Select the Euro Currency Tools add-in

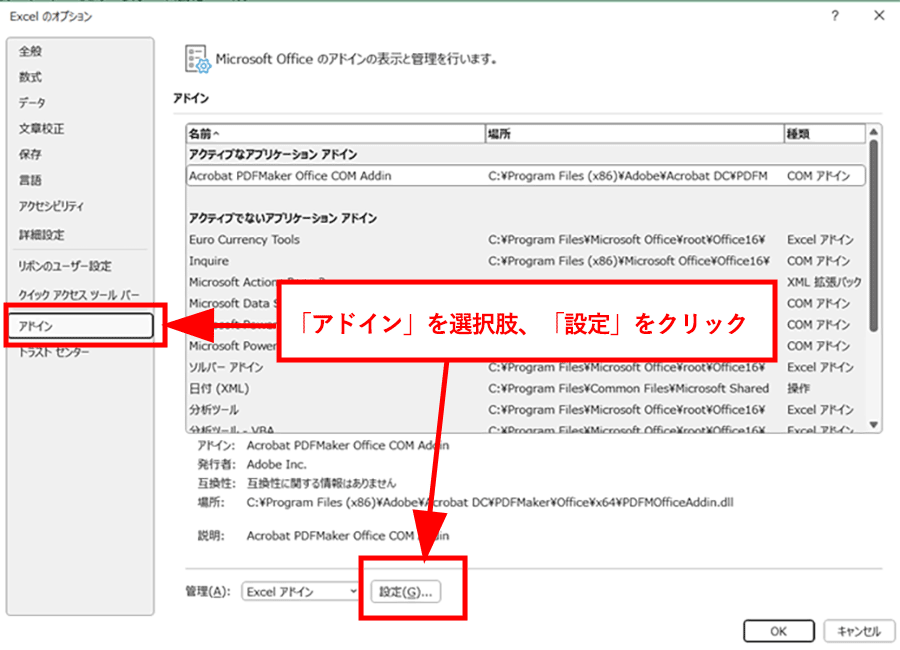point(526,239)
